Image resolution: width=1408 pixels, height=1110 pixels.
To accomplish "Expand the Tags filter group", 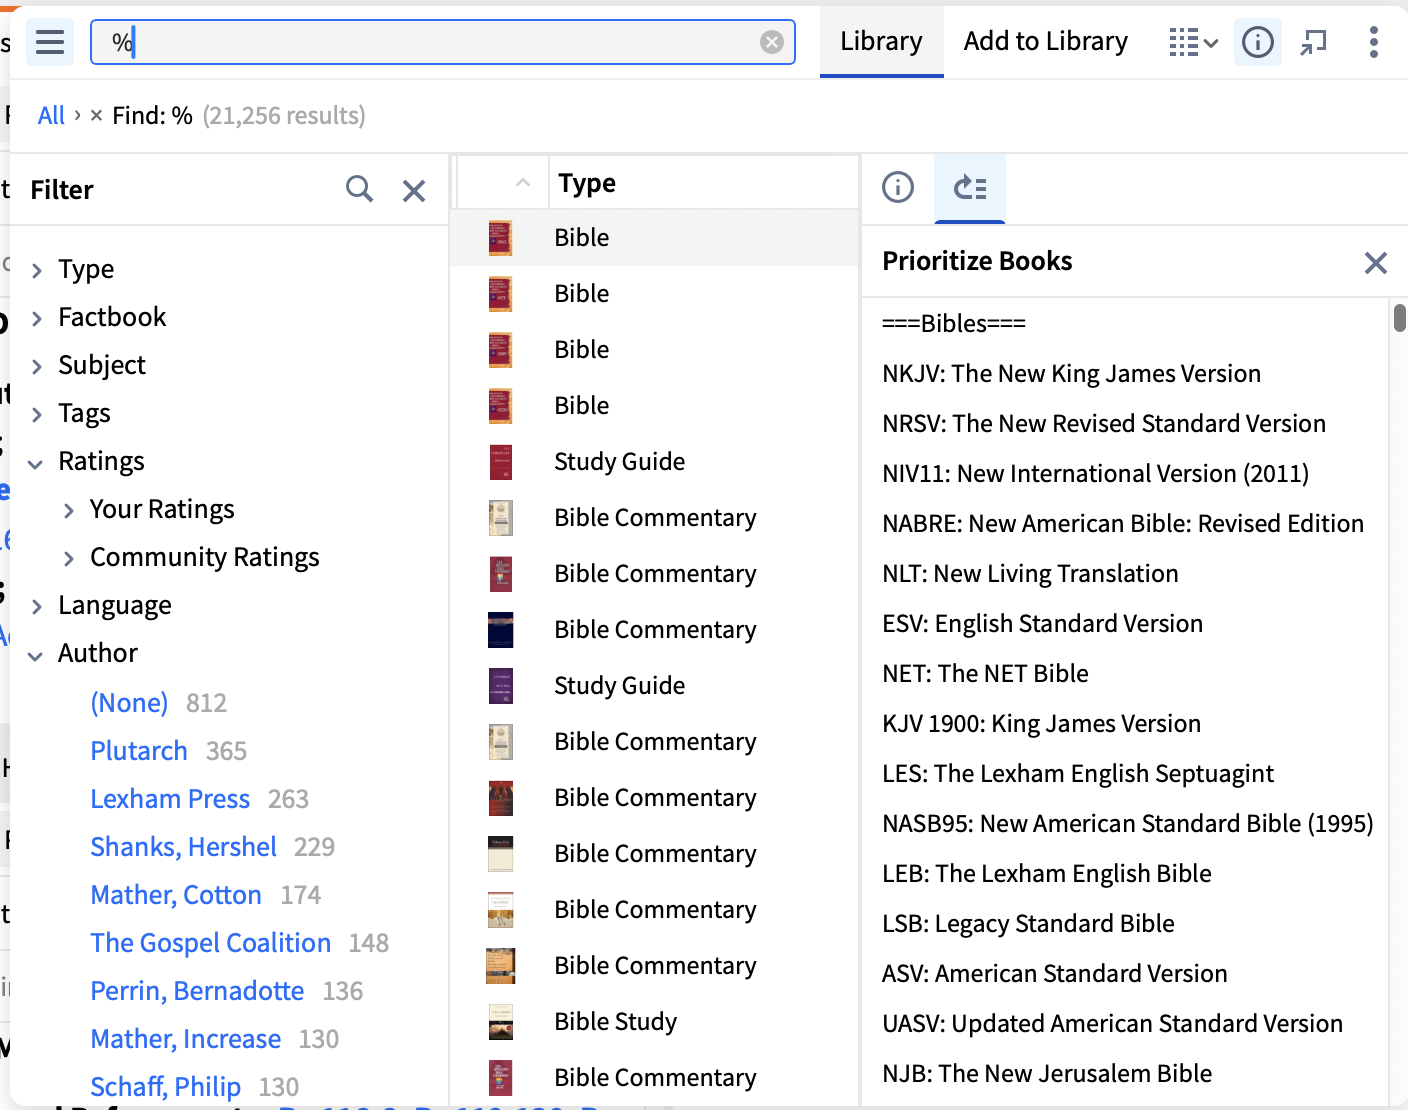I will 37,414.
